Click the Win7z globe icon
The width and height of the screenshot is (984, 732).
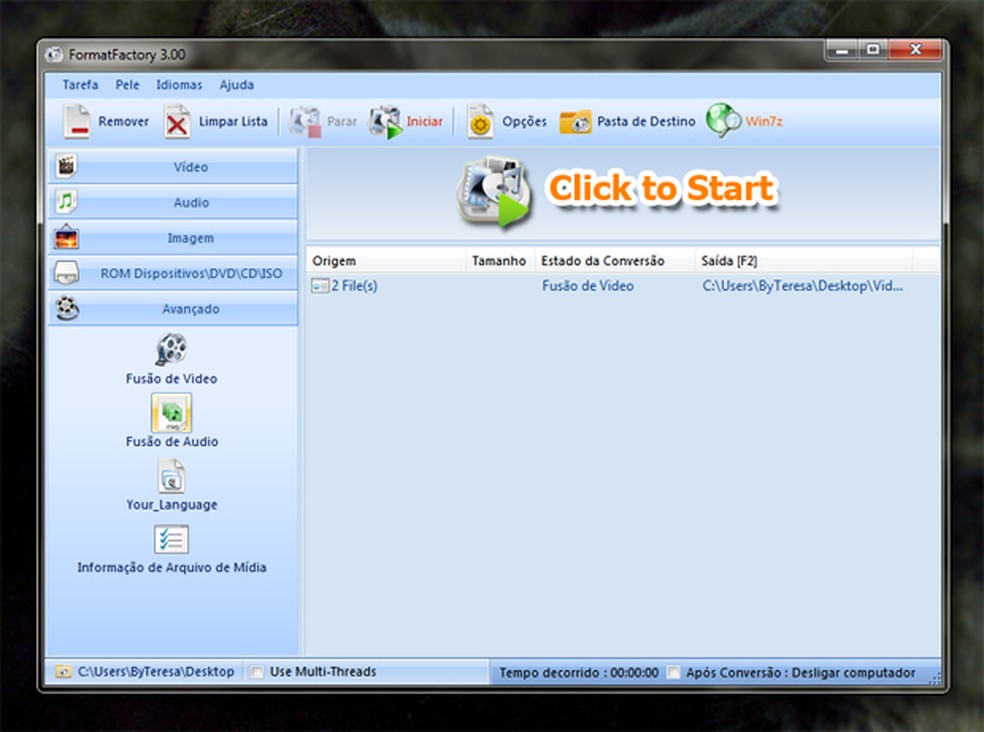coord(724,121)
